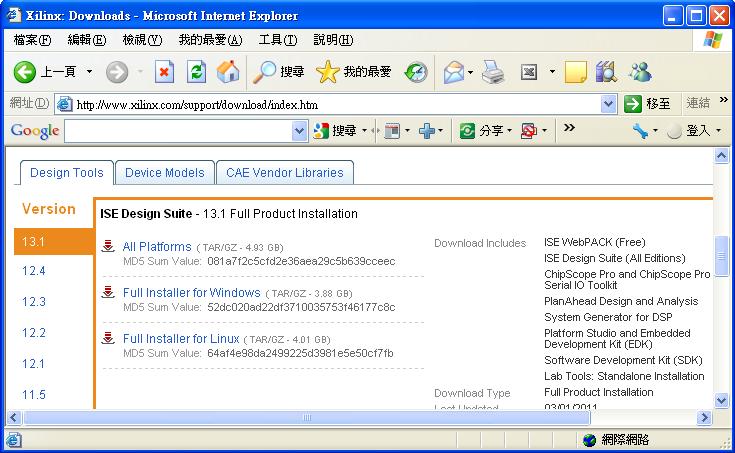Select version 12.3 in Version list
735x453 pixels.
pyautogui.click(x=34, y=302)
